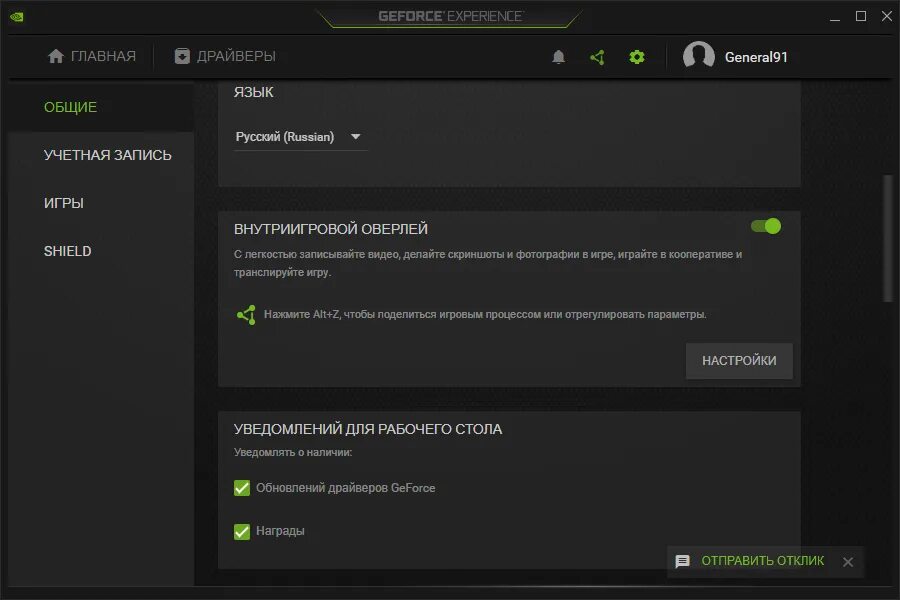Click the green share icon near Alt+Z hint
The image size is (900, 600).
pyautogui.click(x=246, y=315)
